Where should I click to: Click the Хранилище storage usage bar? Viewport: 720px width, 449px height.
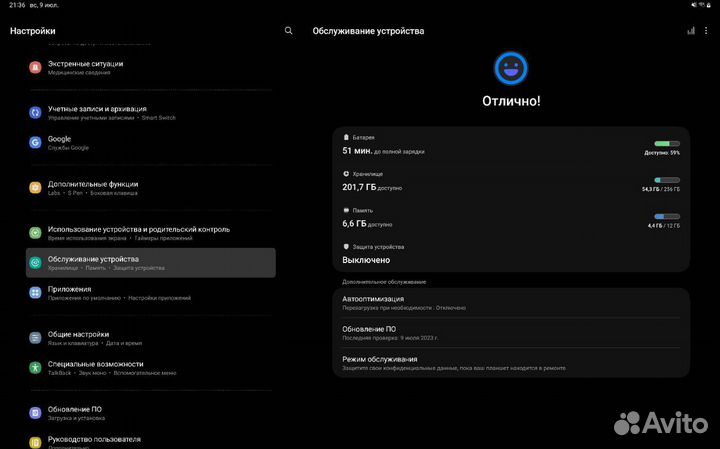(666, 180)
